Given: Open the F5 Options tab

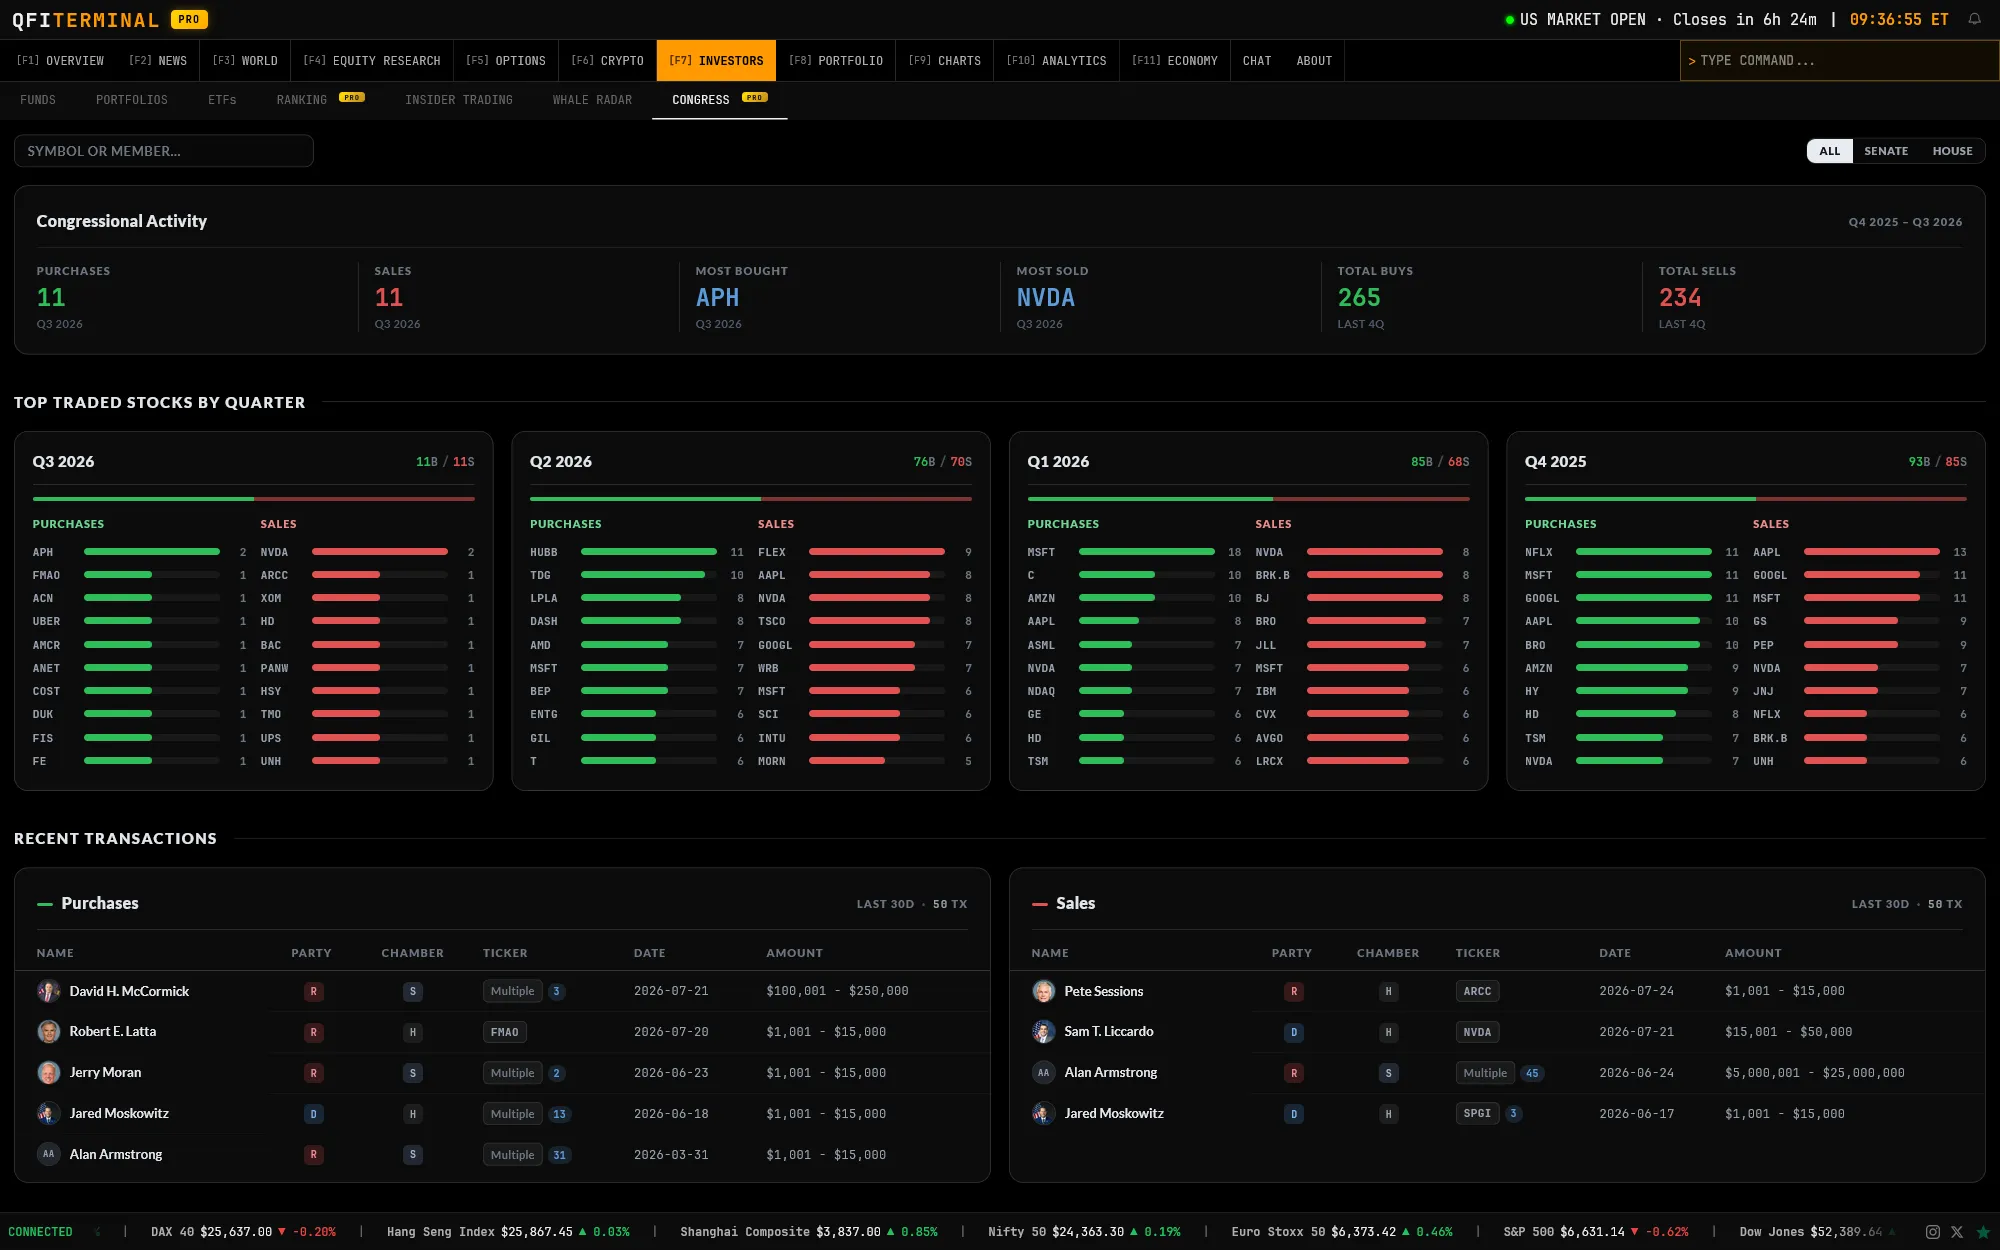Looking at the screenshot, I should (506, 61).
